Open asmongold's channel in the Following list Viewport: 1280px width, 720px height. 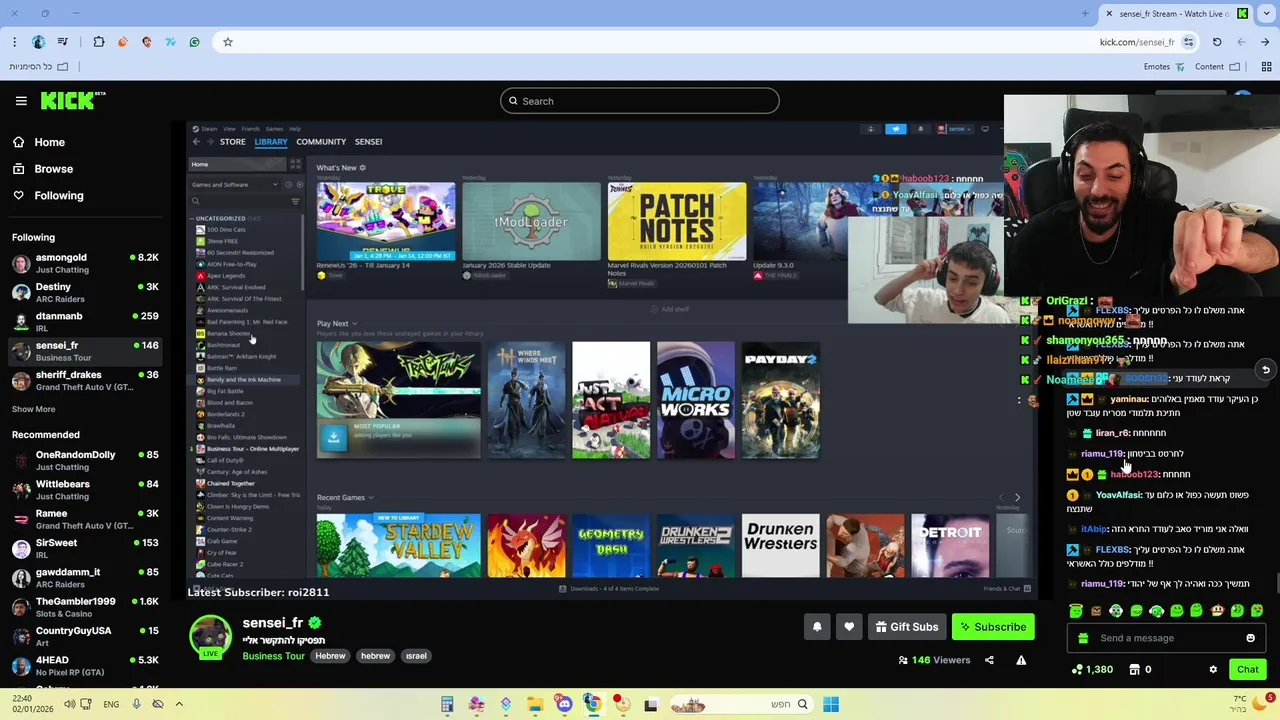click(84, 264)
